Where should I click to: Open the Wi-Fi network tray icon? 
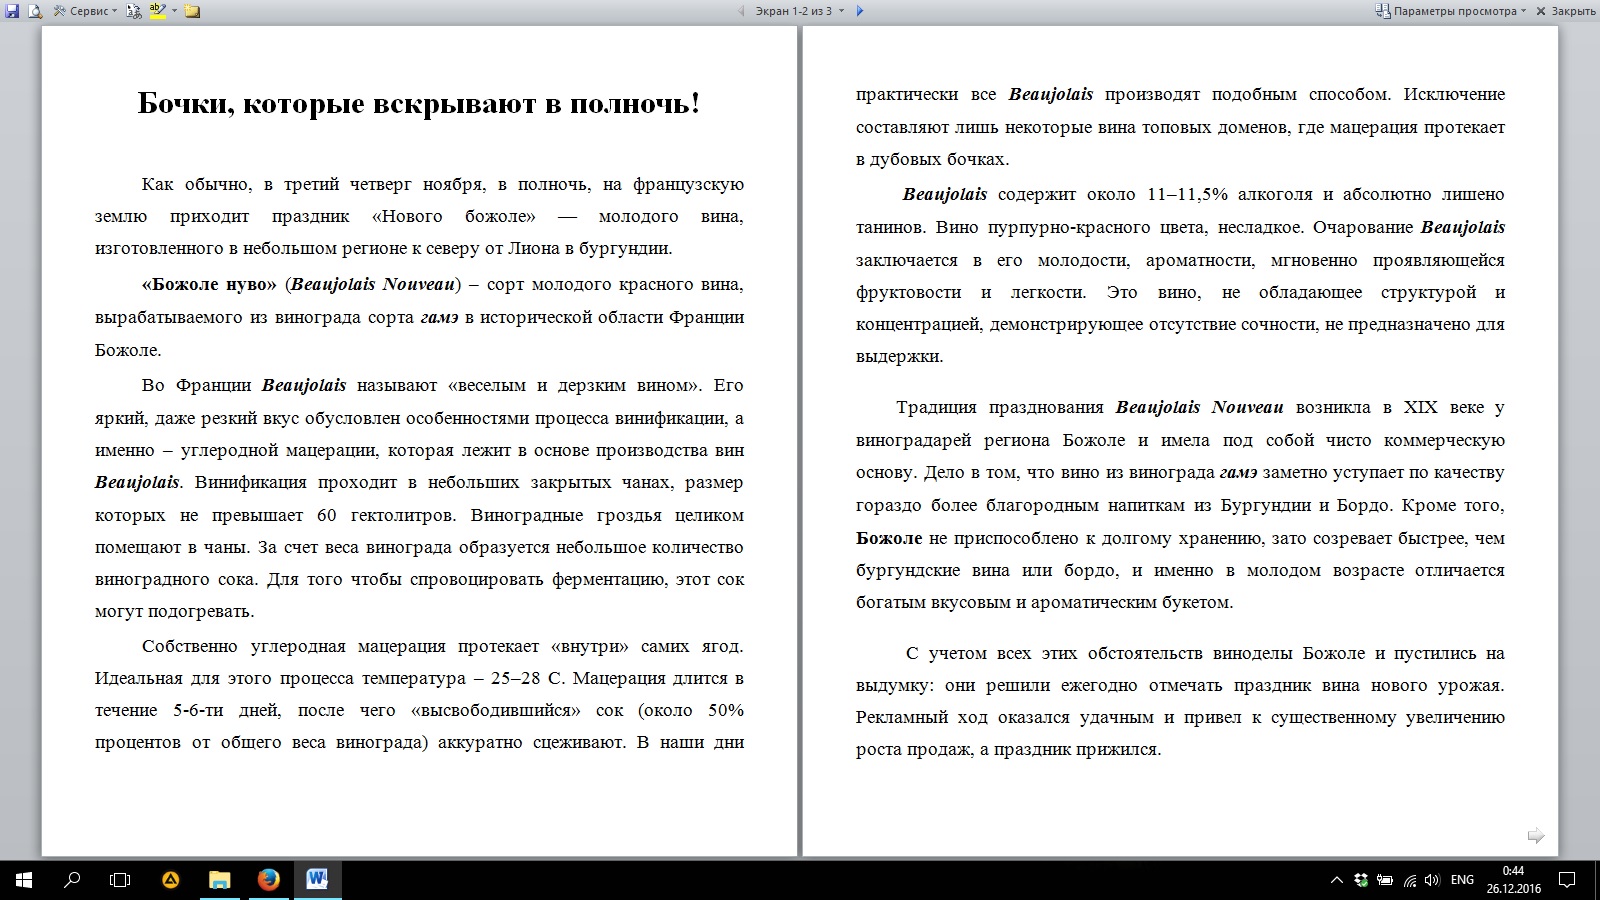tap(1410, 880)
